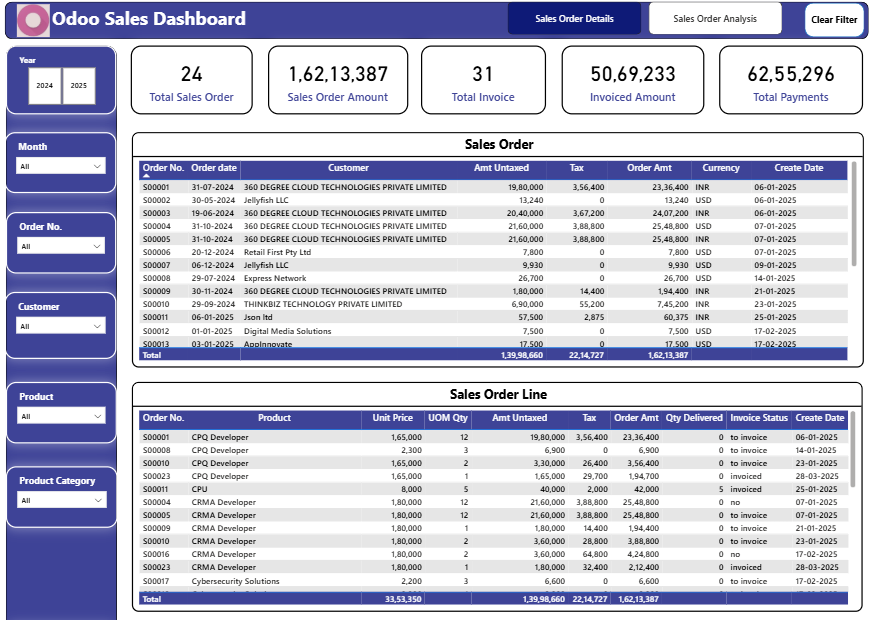Click S00016 CRMA Developer order line
Image resolution: width=872 pixels, height=620 pixels.
click(x=493, y=554)
